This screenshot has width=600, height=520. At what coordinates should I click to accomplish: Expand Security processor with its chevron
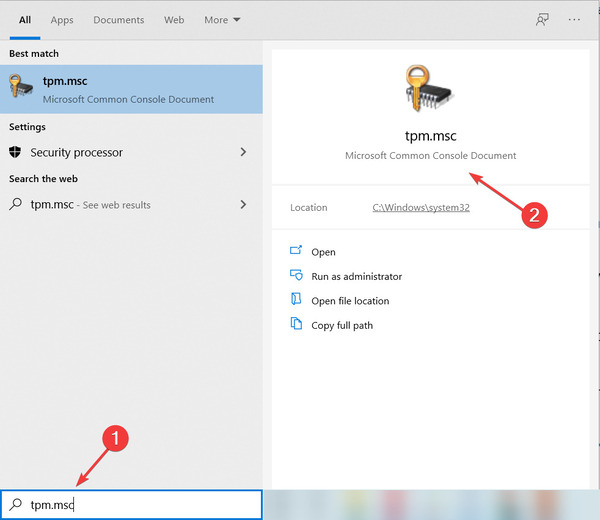[243, 152]
